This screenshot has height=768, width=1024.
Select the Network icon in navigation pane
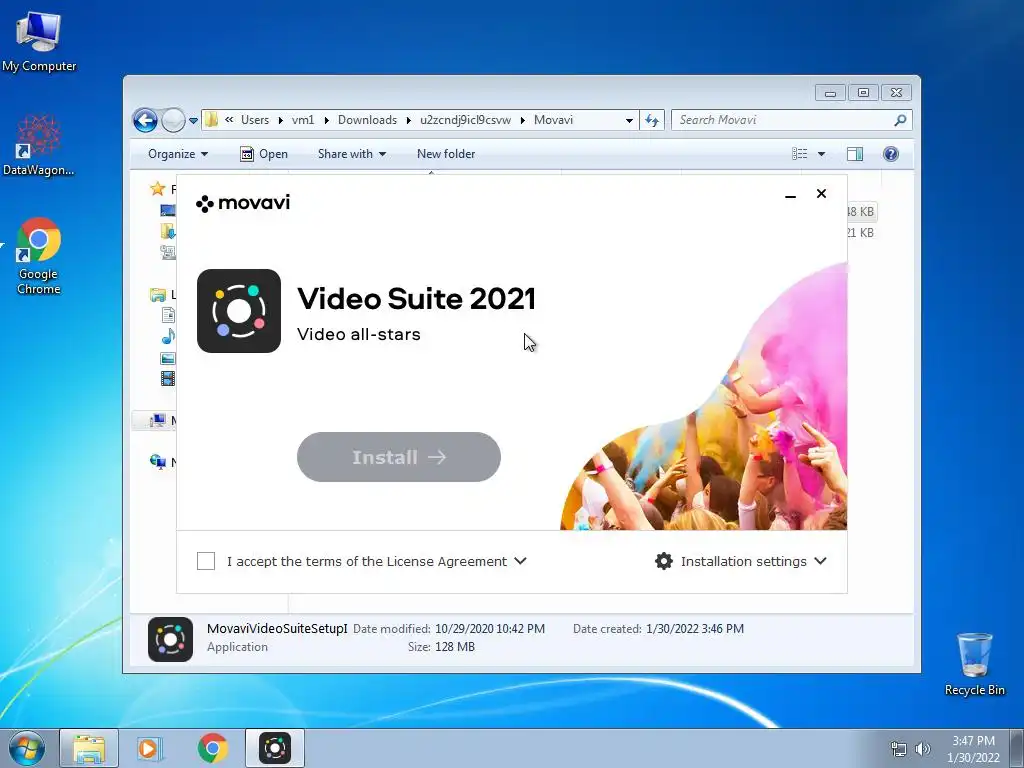tap(157, 462)
